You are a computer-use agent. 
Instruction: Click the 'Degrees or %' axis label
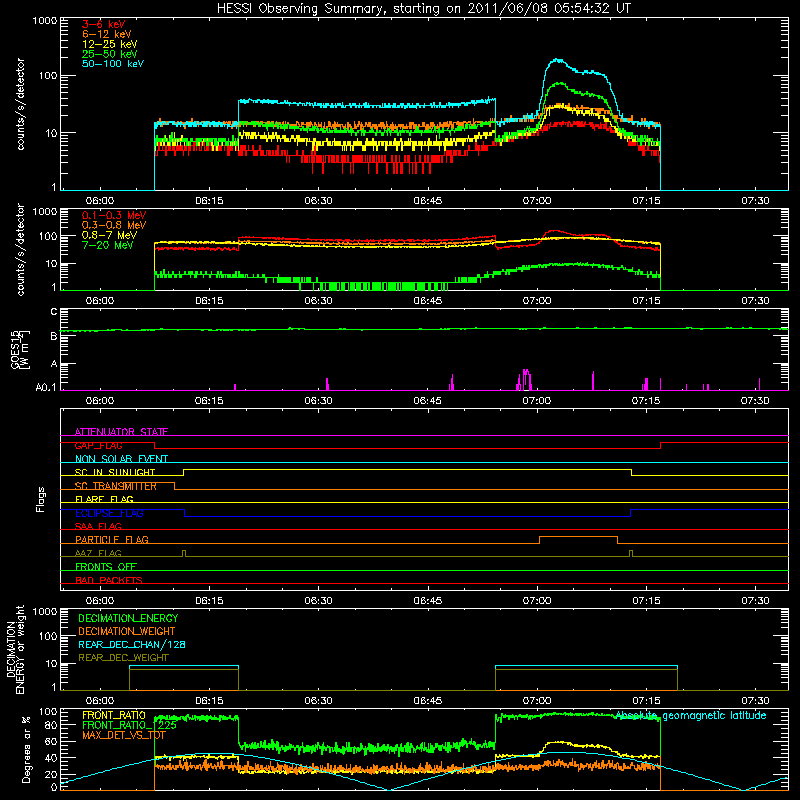click(x=26, y=749)
